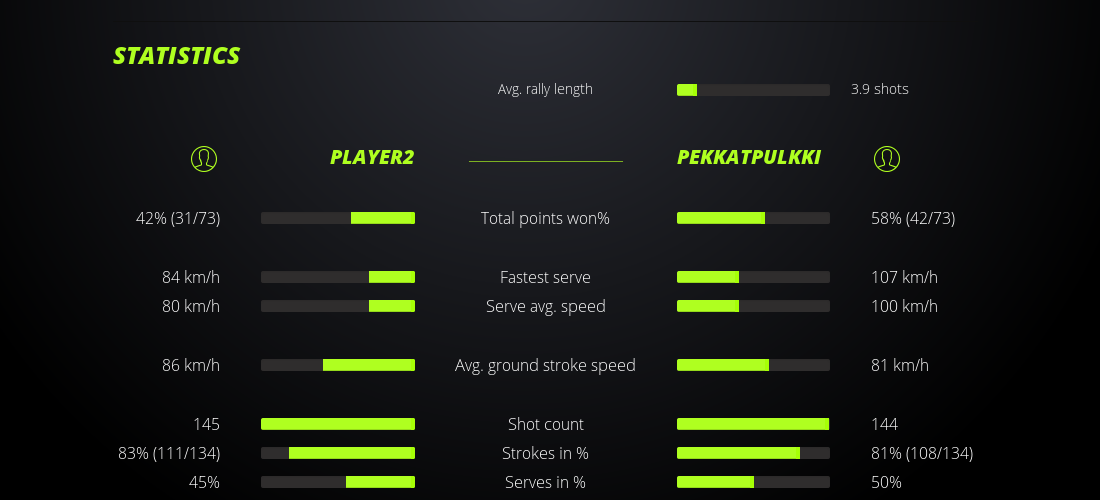Select the PLAYER2 name heading
The image size is (1100, 500).
coord(372,158)
